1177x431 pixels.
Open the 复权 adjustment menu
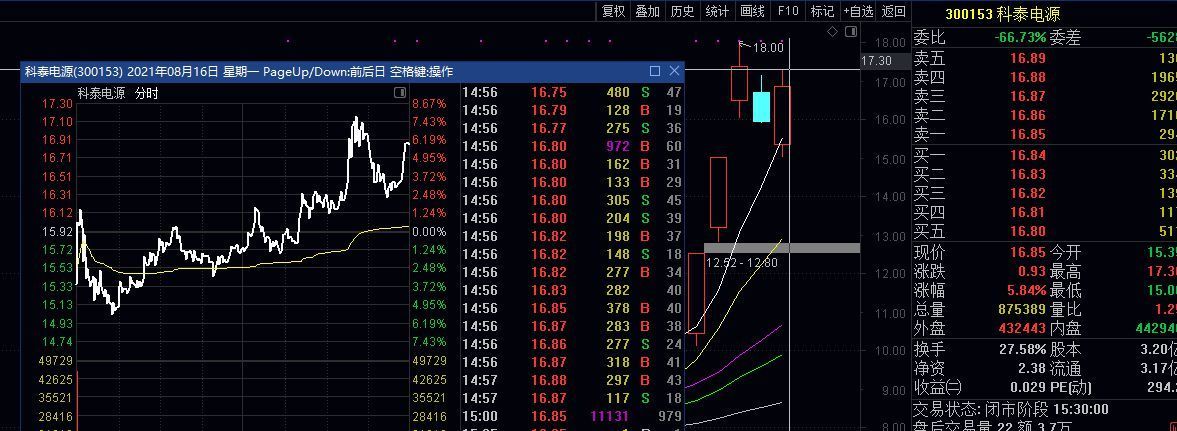tap(613, 11)
